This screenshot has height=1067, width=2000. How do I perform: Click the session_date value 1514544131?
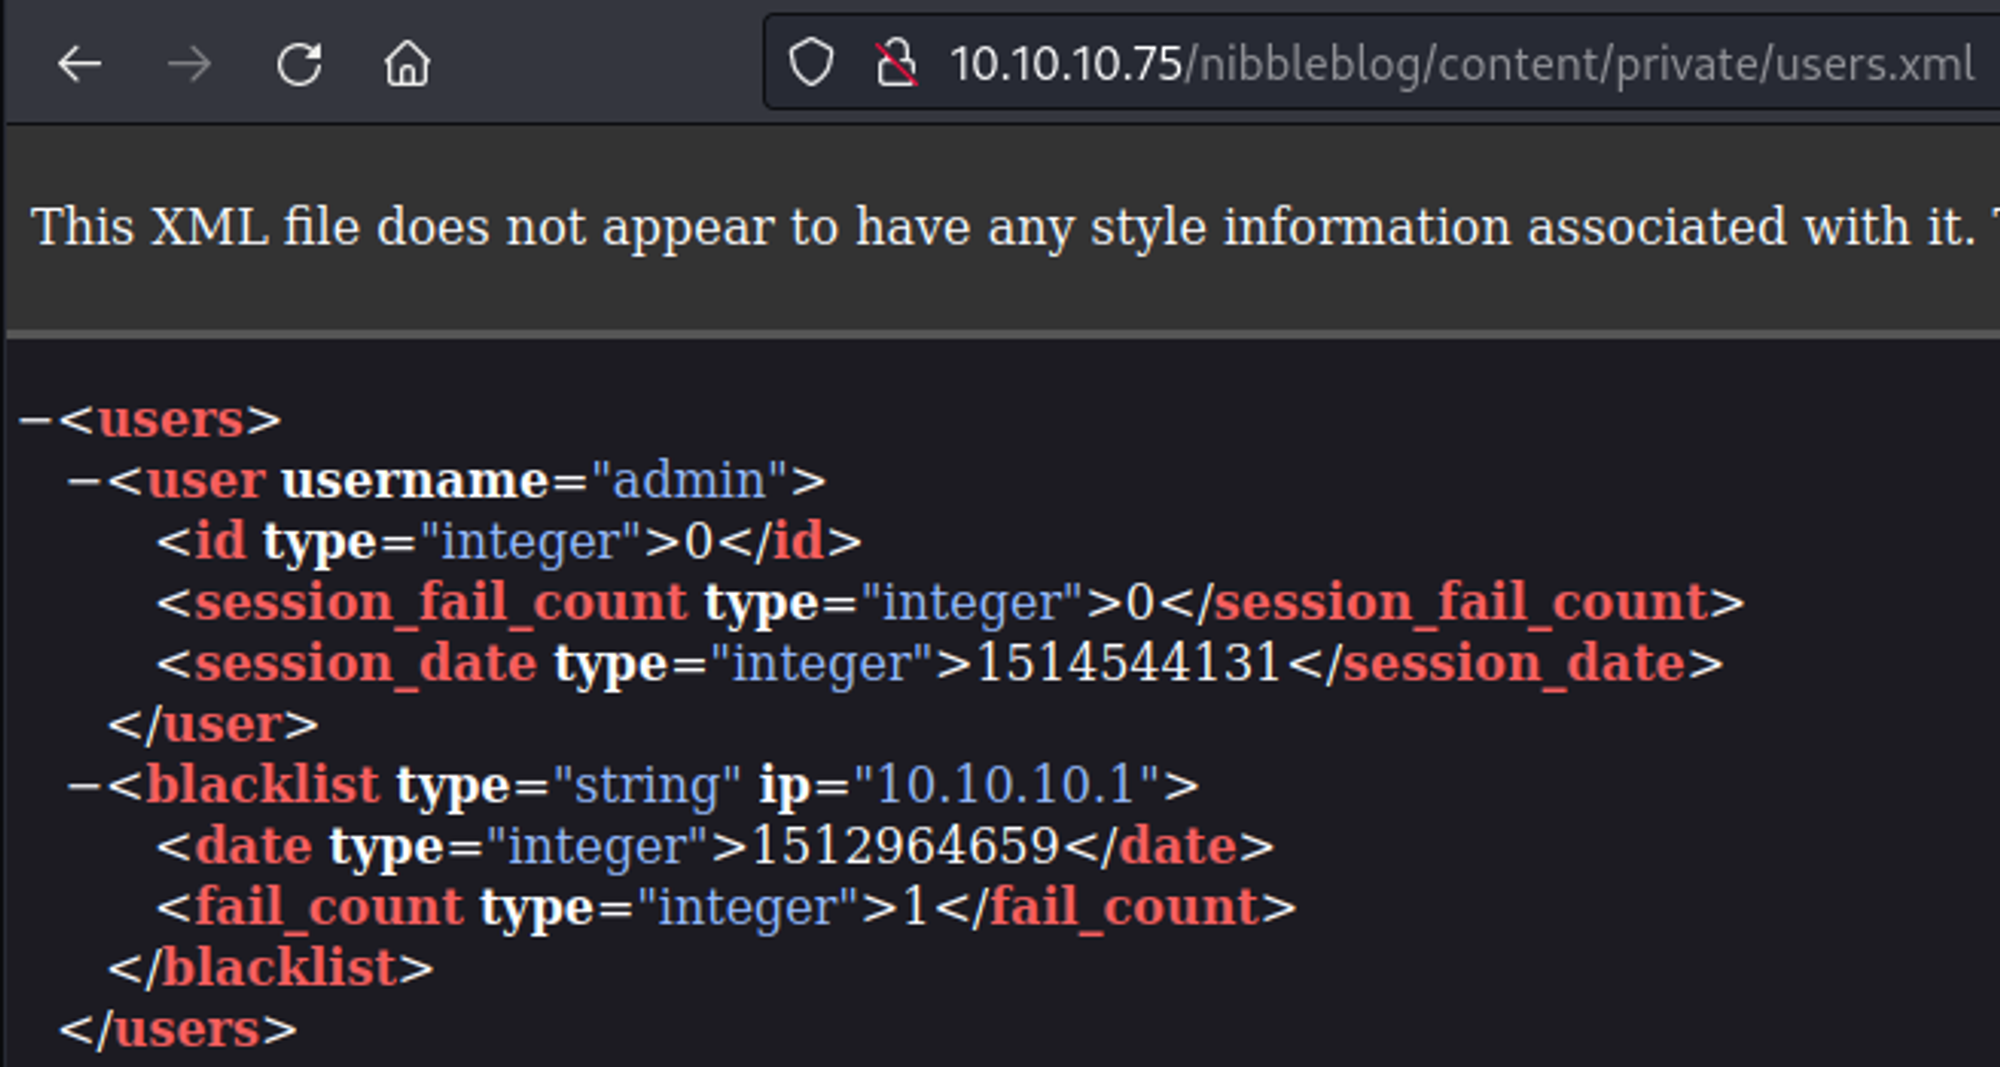coord(1127,663)
